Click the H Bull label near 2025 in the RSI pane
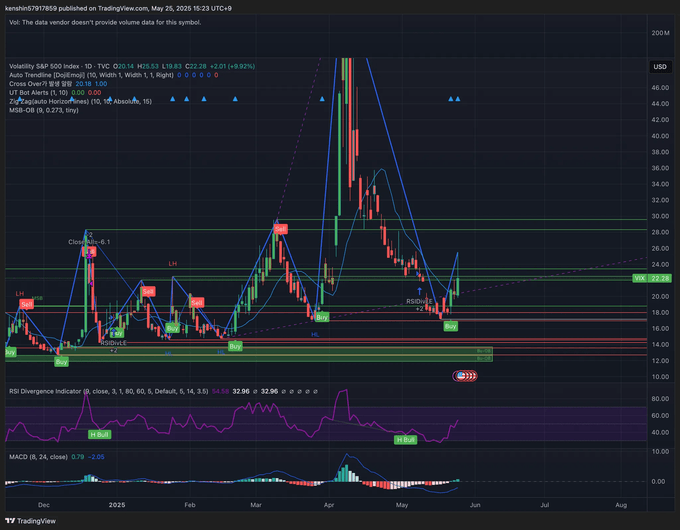The image size is (680, 530). point(99,435)
